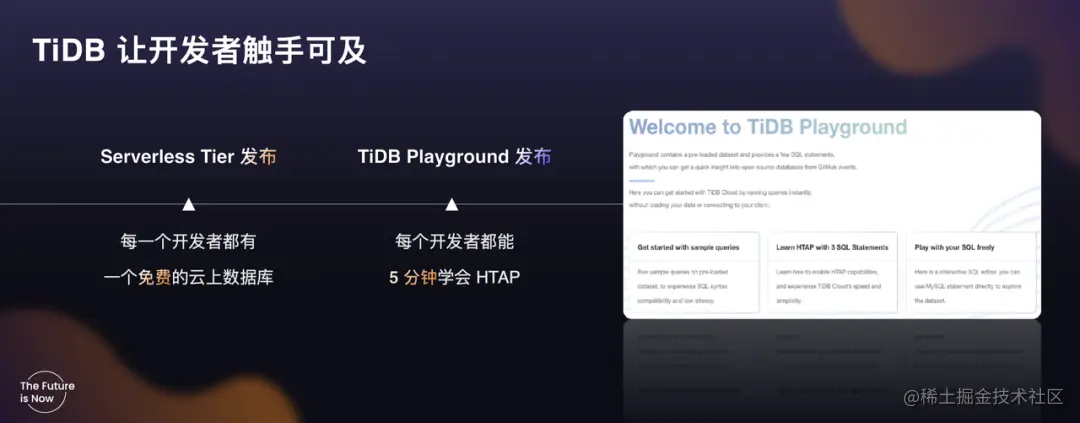Click the "Run sample queries on pre-loaded" description

point(685,286)
